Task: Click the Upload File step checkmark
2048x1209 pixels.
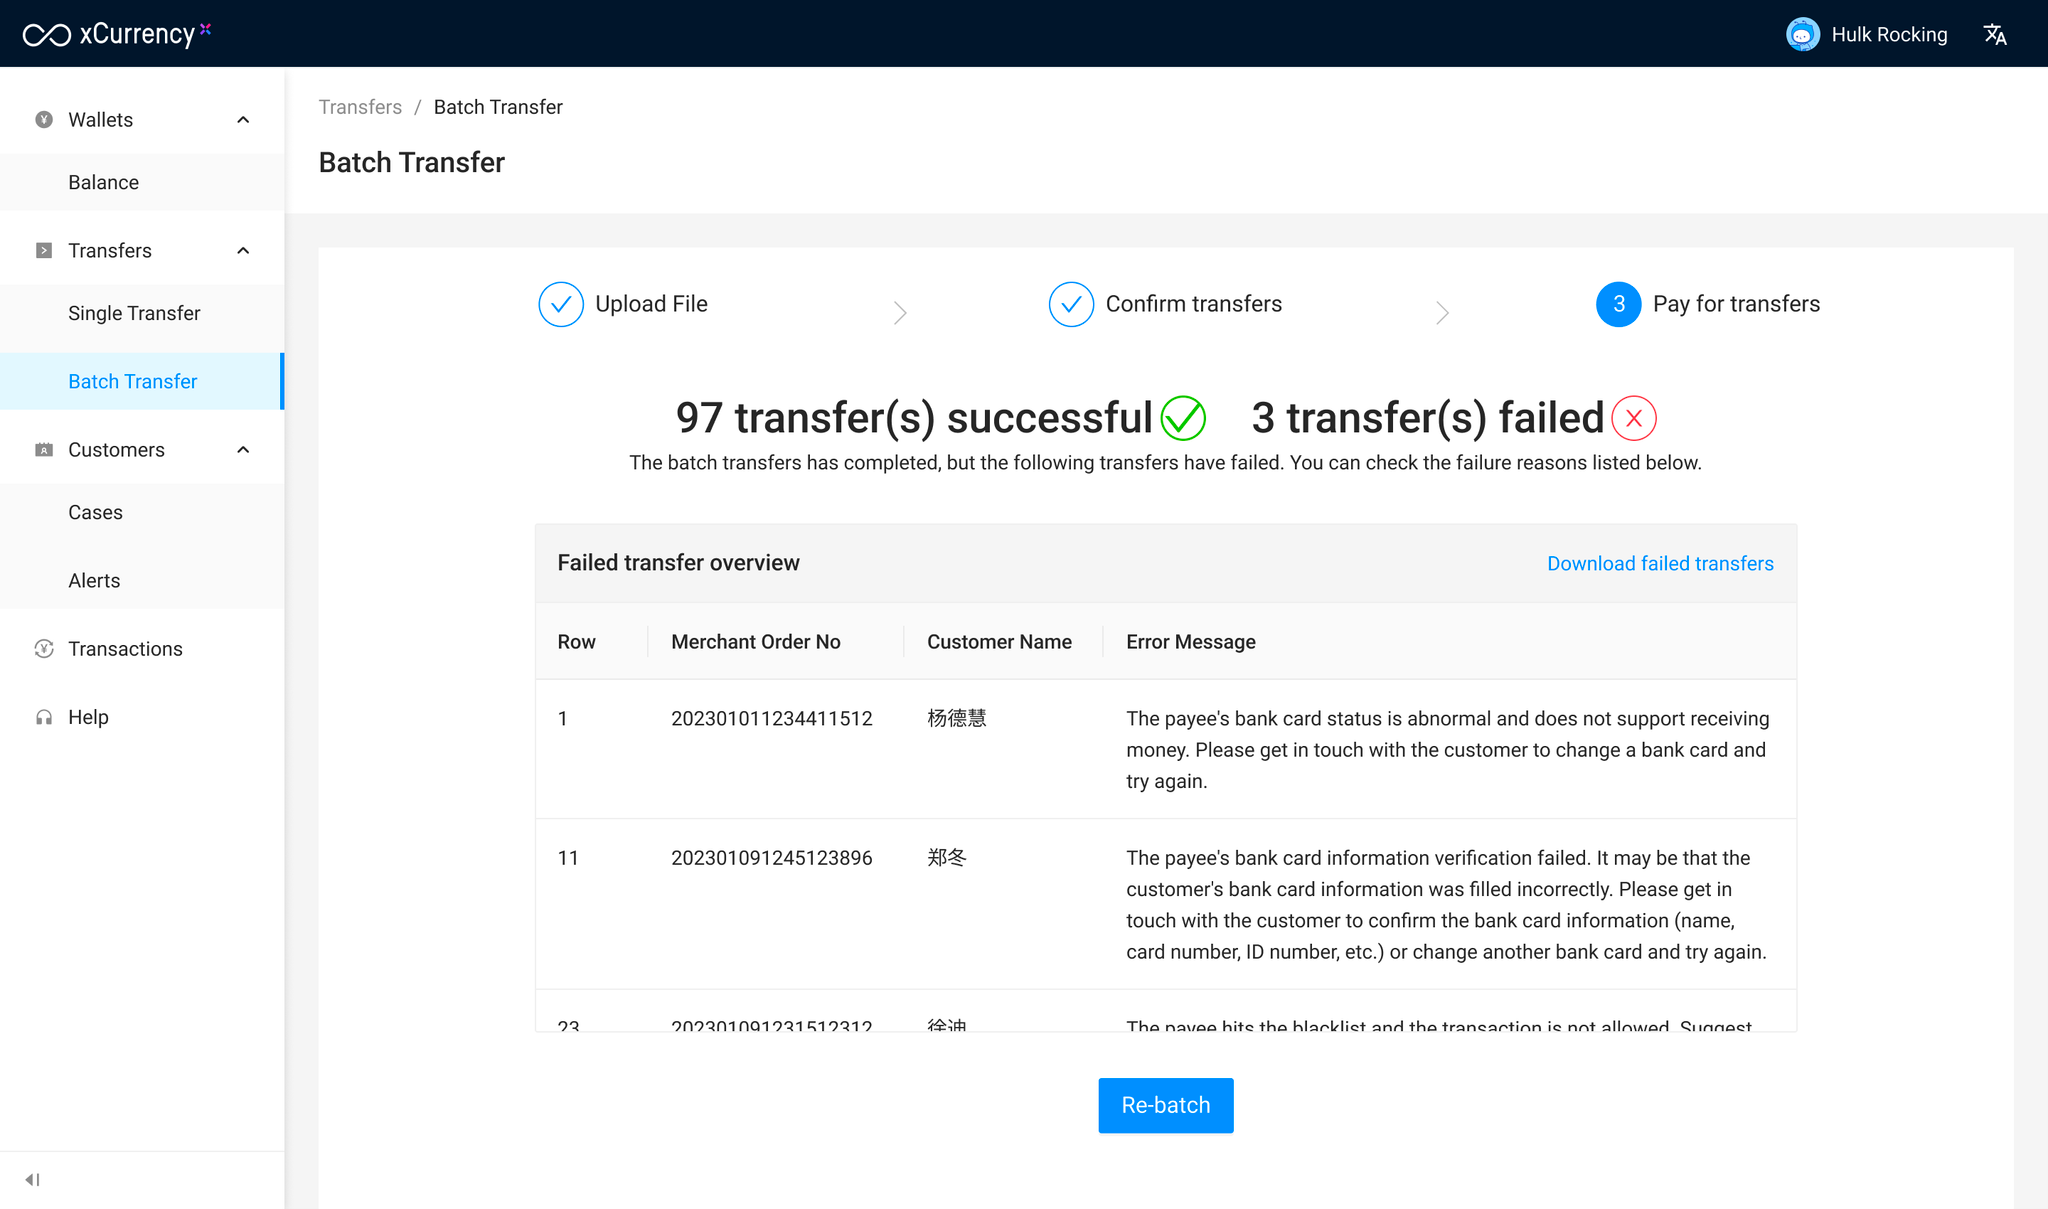Action: [561, 304]
